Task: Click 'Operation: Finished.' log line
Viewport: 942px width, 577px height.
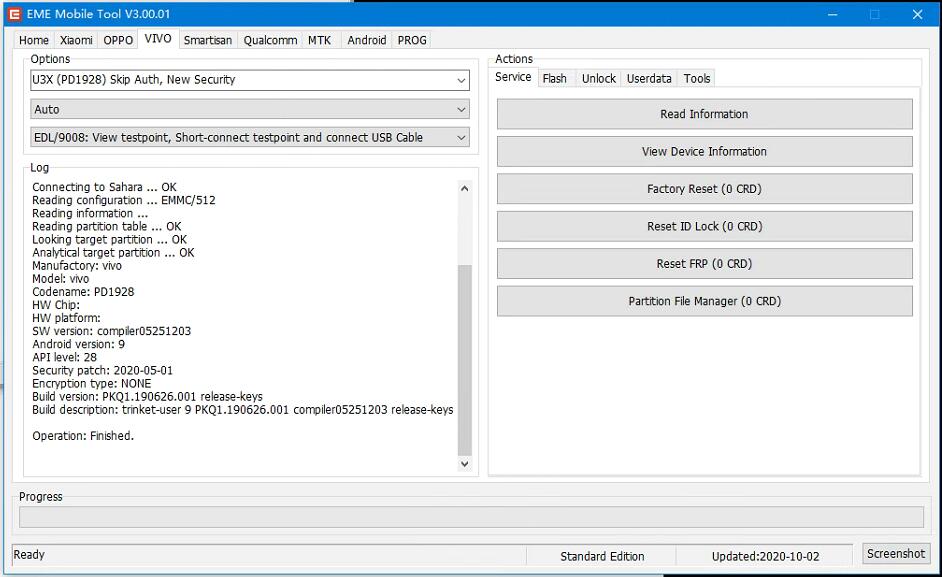Action: (83, 436)
